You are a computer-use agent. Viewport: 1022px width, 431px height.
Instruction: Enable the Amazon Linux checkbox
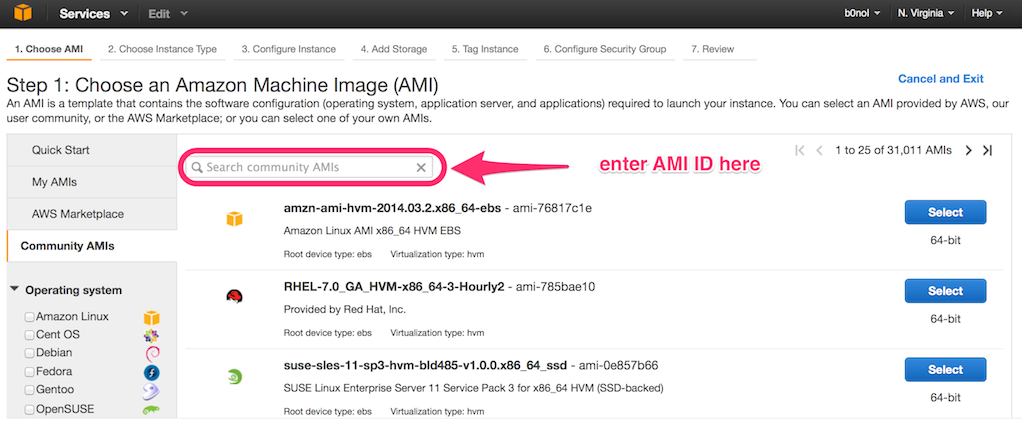(29, 317)
